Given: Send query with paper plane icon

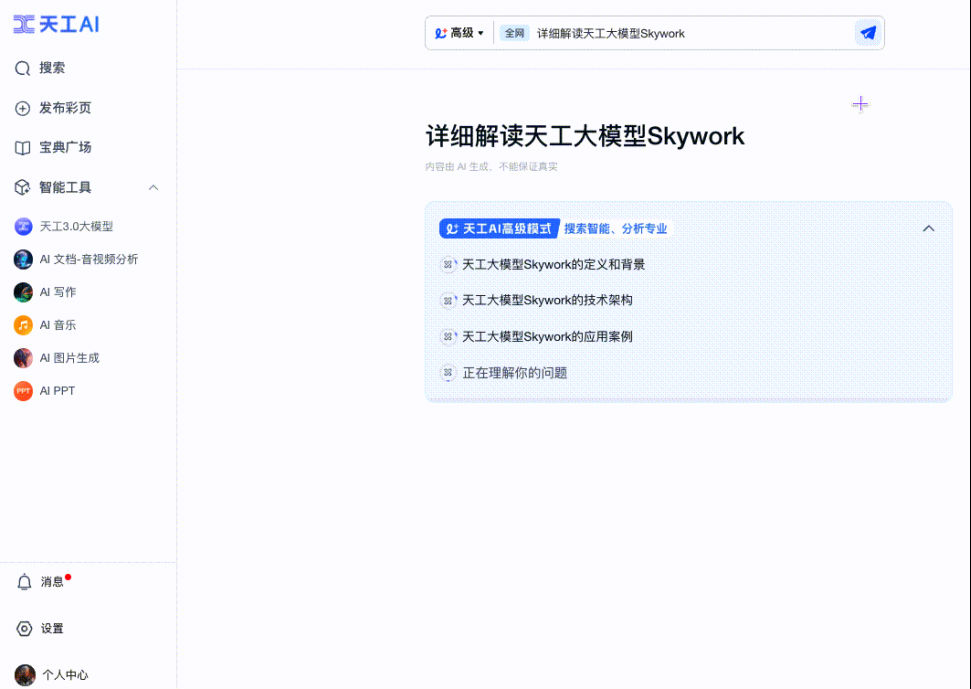Looking at the screenshot, I should pos(868,33).
